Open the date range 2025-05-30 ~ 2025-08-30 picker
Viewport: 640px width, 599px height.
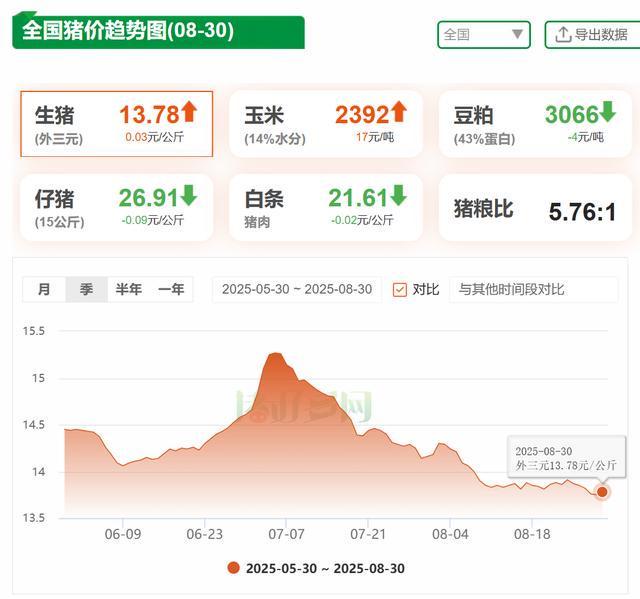296,290
